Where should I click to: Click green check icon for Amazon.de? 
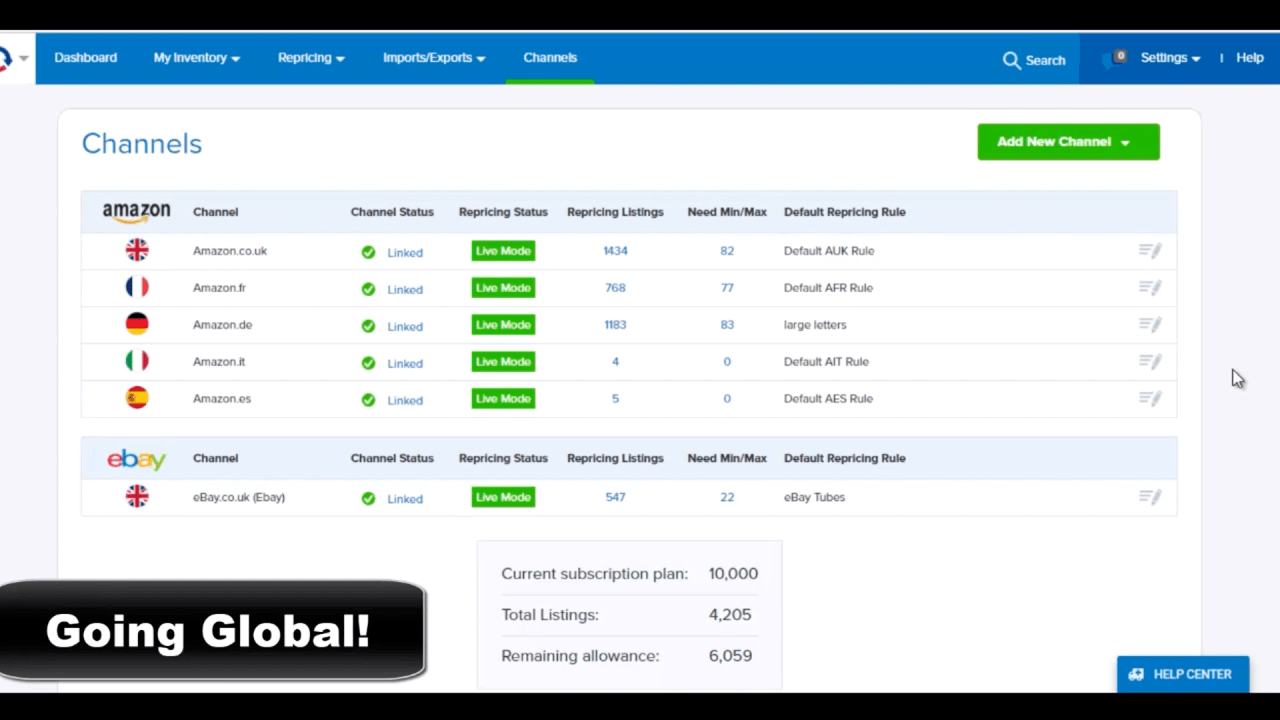tap(368, 326)
